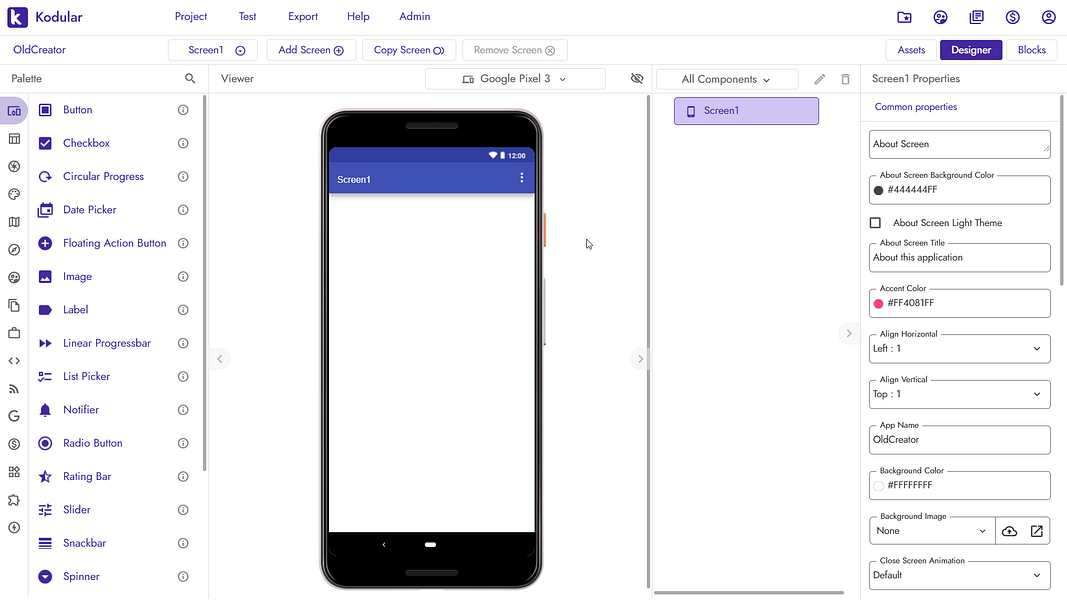The width and height of the screenshot is (1067, 600).
Task: Select the Layout palette category
Action: pos(12,139)
